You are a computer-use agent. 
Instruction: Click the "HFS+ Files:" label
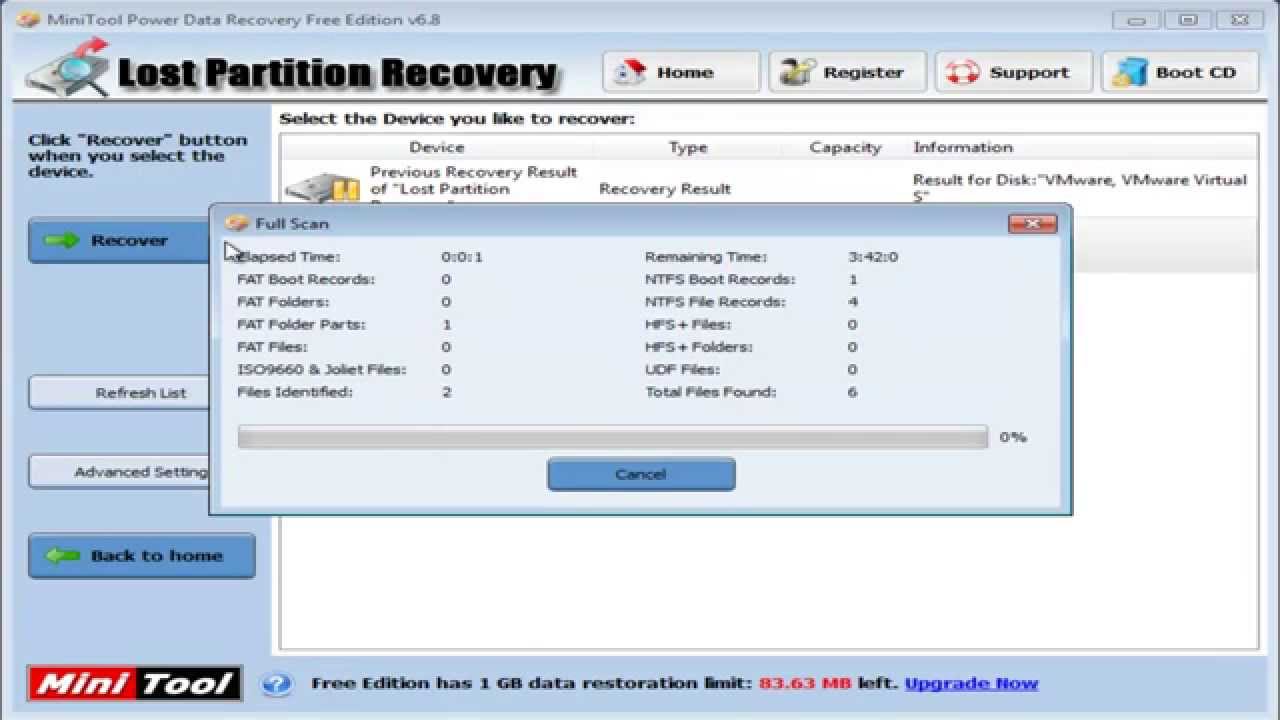688,324
